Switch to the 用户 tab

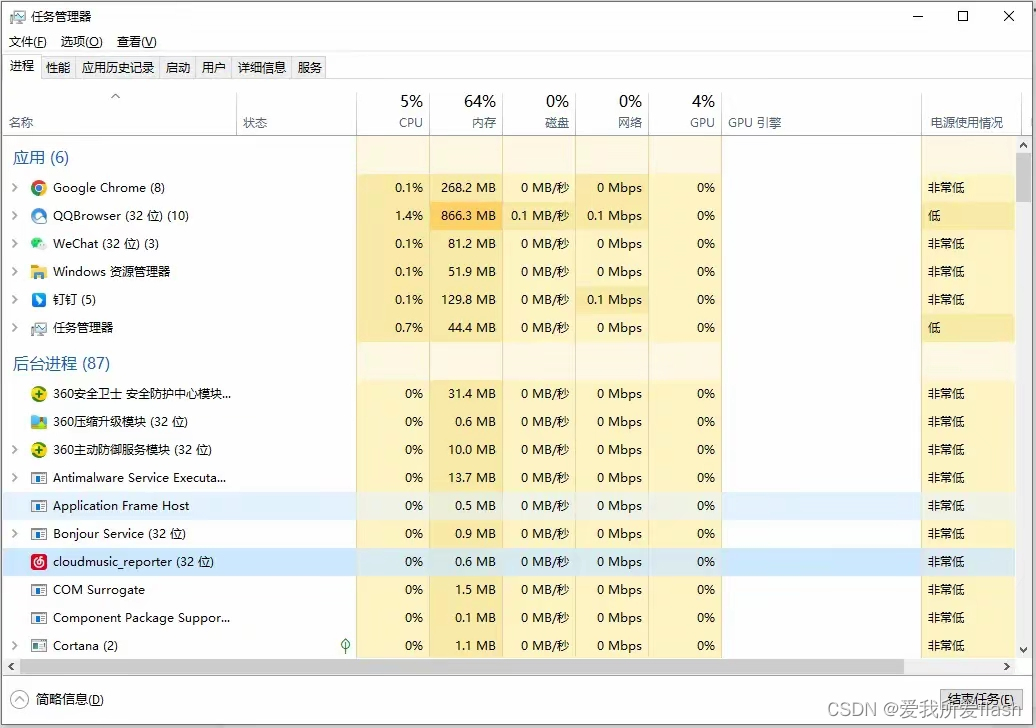(x=213, y=67)
